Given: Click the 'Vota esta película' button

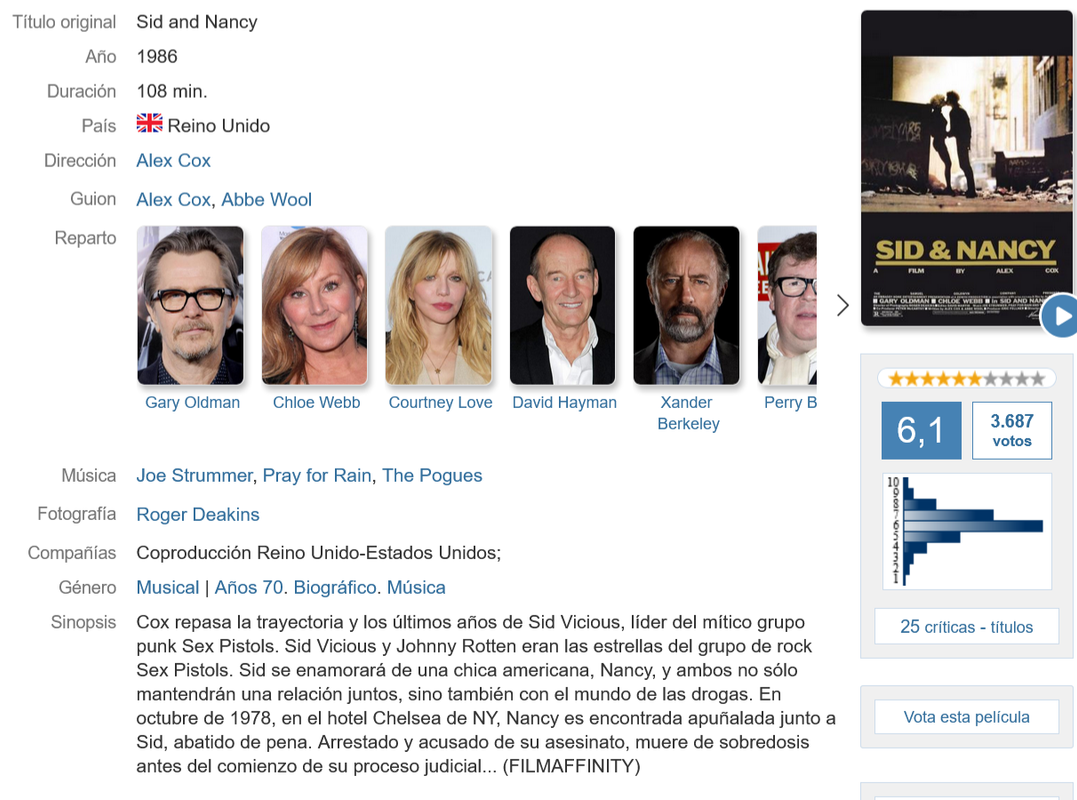Looking at the screenshot, I should point(966,717).
